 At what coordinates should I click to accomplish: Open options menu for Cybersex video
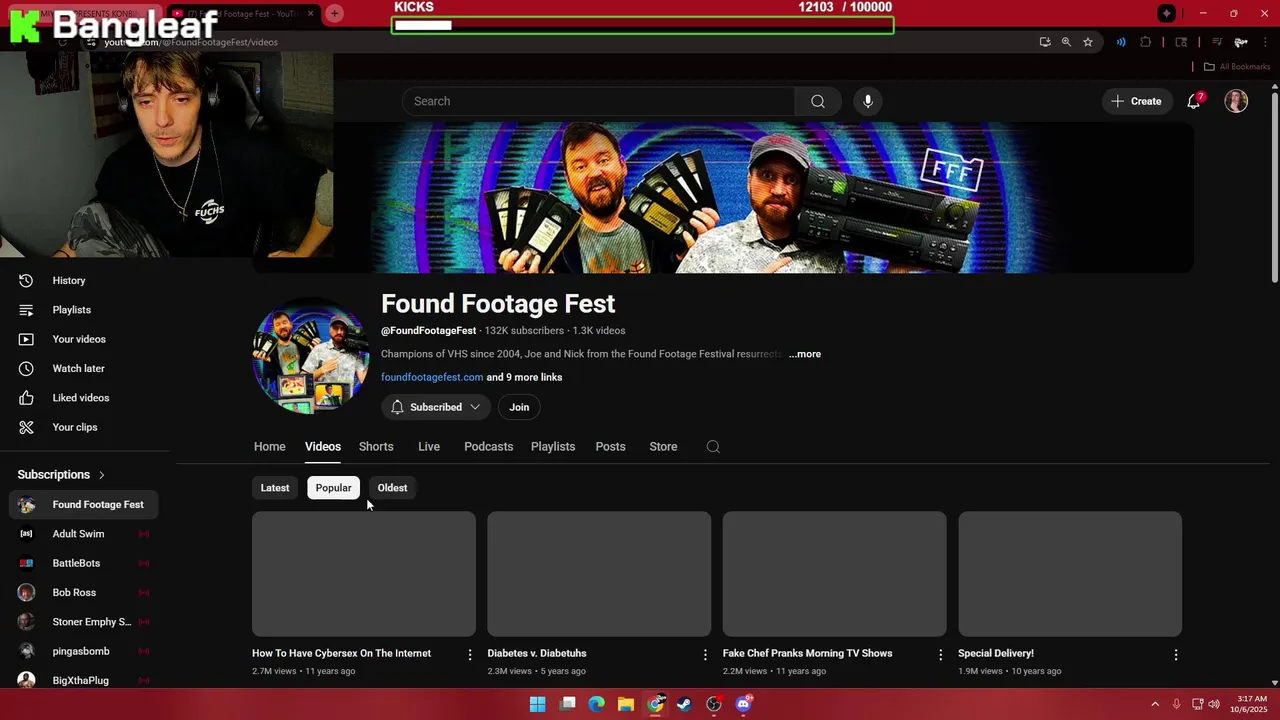click(x=470, y=655)
